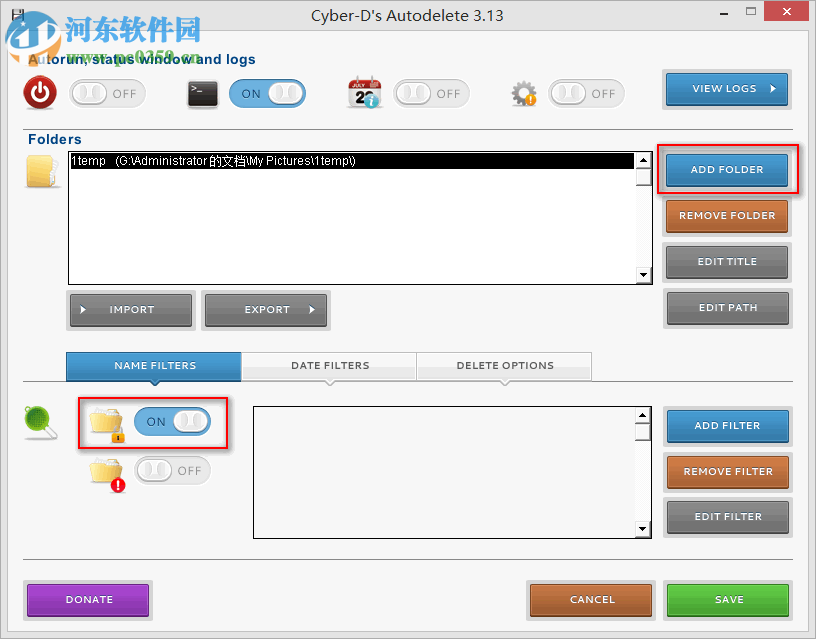816x639 pixels.
Task: Click the gear settings icon
Action: tap(523, 92)
